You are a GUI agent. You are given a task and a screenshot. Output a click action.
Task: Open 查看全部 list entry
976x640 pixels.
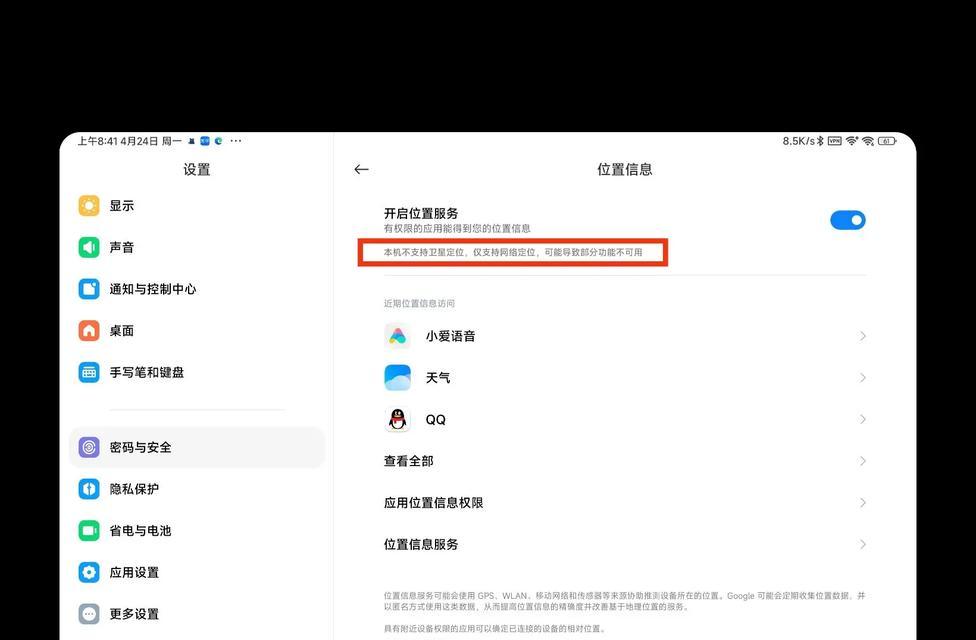pyautogui.click(x=624, y=461)
